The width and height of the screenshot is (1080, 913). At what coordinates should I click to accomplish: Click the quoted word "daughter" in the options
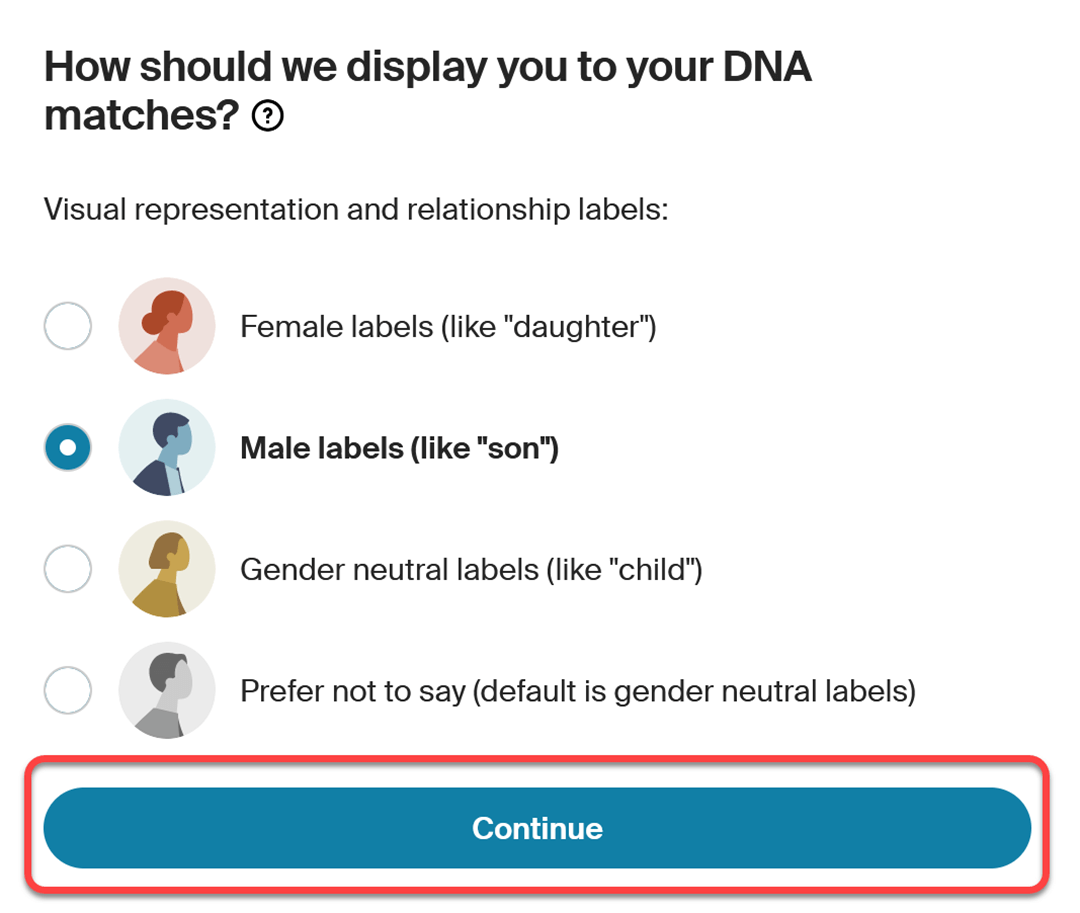point(576,326)
